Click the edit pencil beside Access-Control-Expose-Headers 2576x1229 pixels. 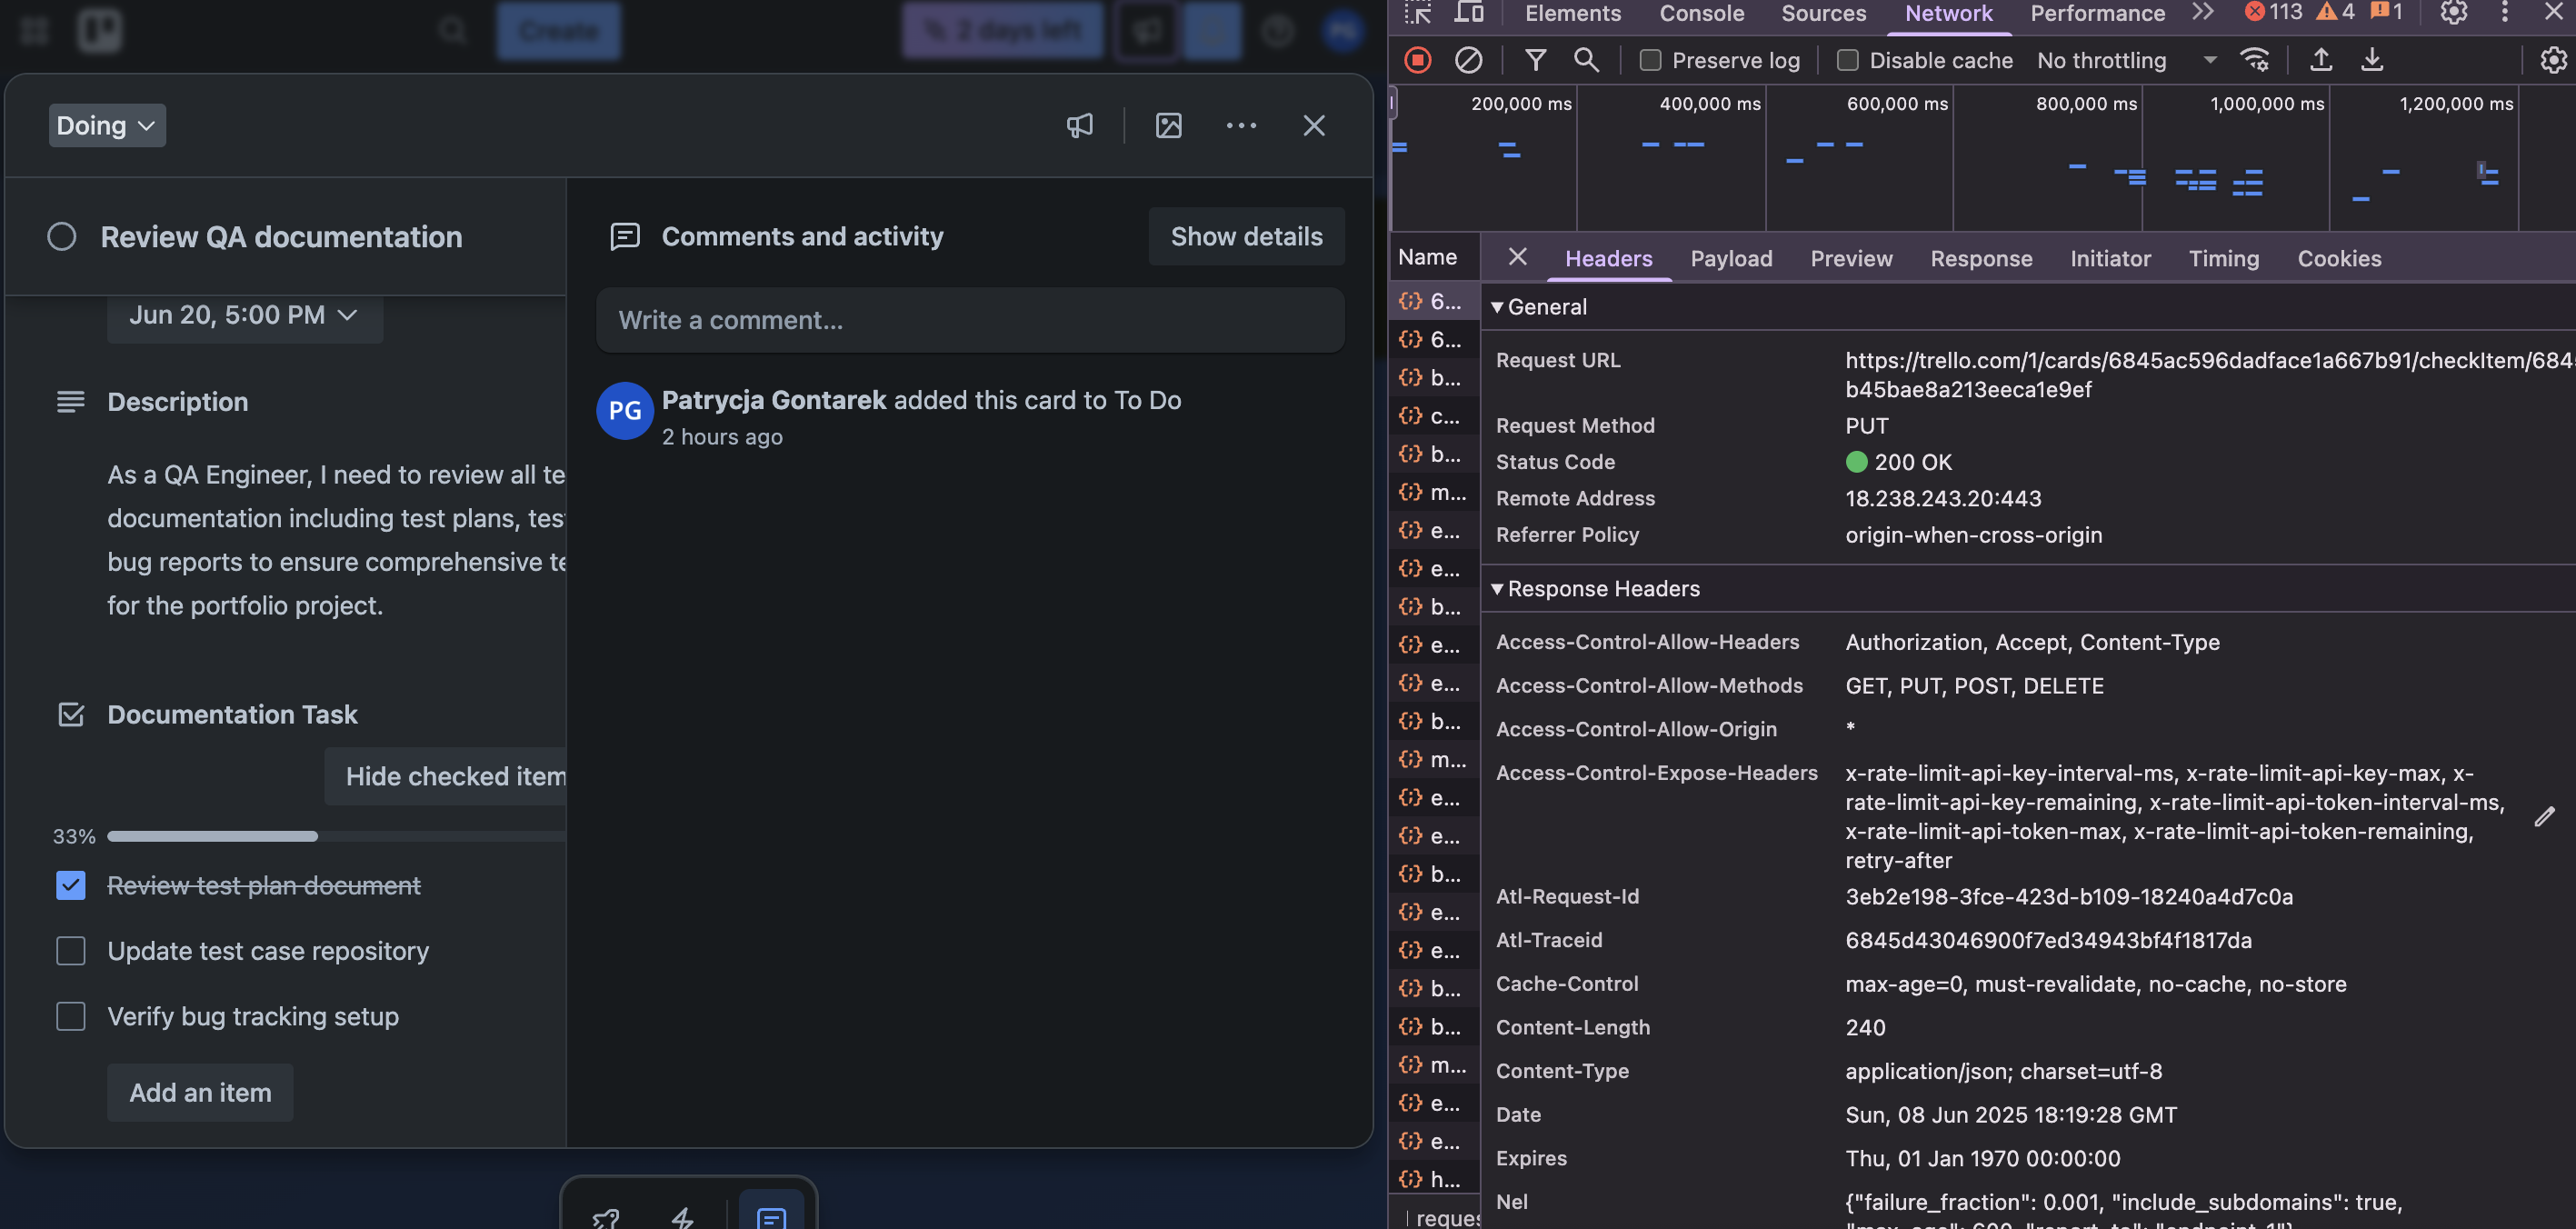(x=2544, y=817)
